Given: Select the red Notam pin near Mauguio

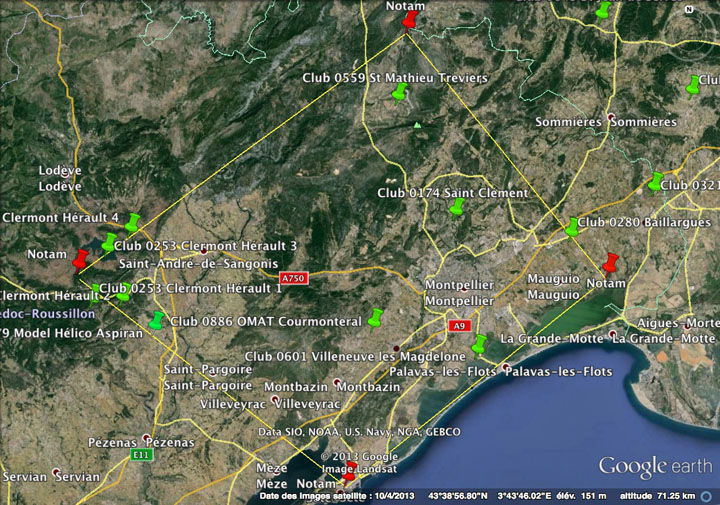Looking at the screenshot, I should click(x=612, y=263).
